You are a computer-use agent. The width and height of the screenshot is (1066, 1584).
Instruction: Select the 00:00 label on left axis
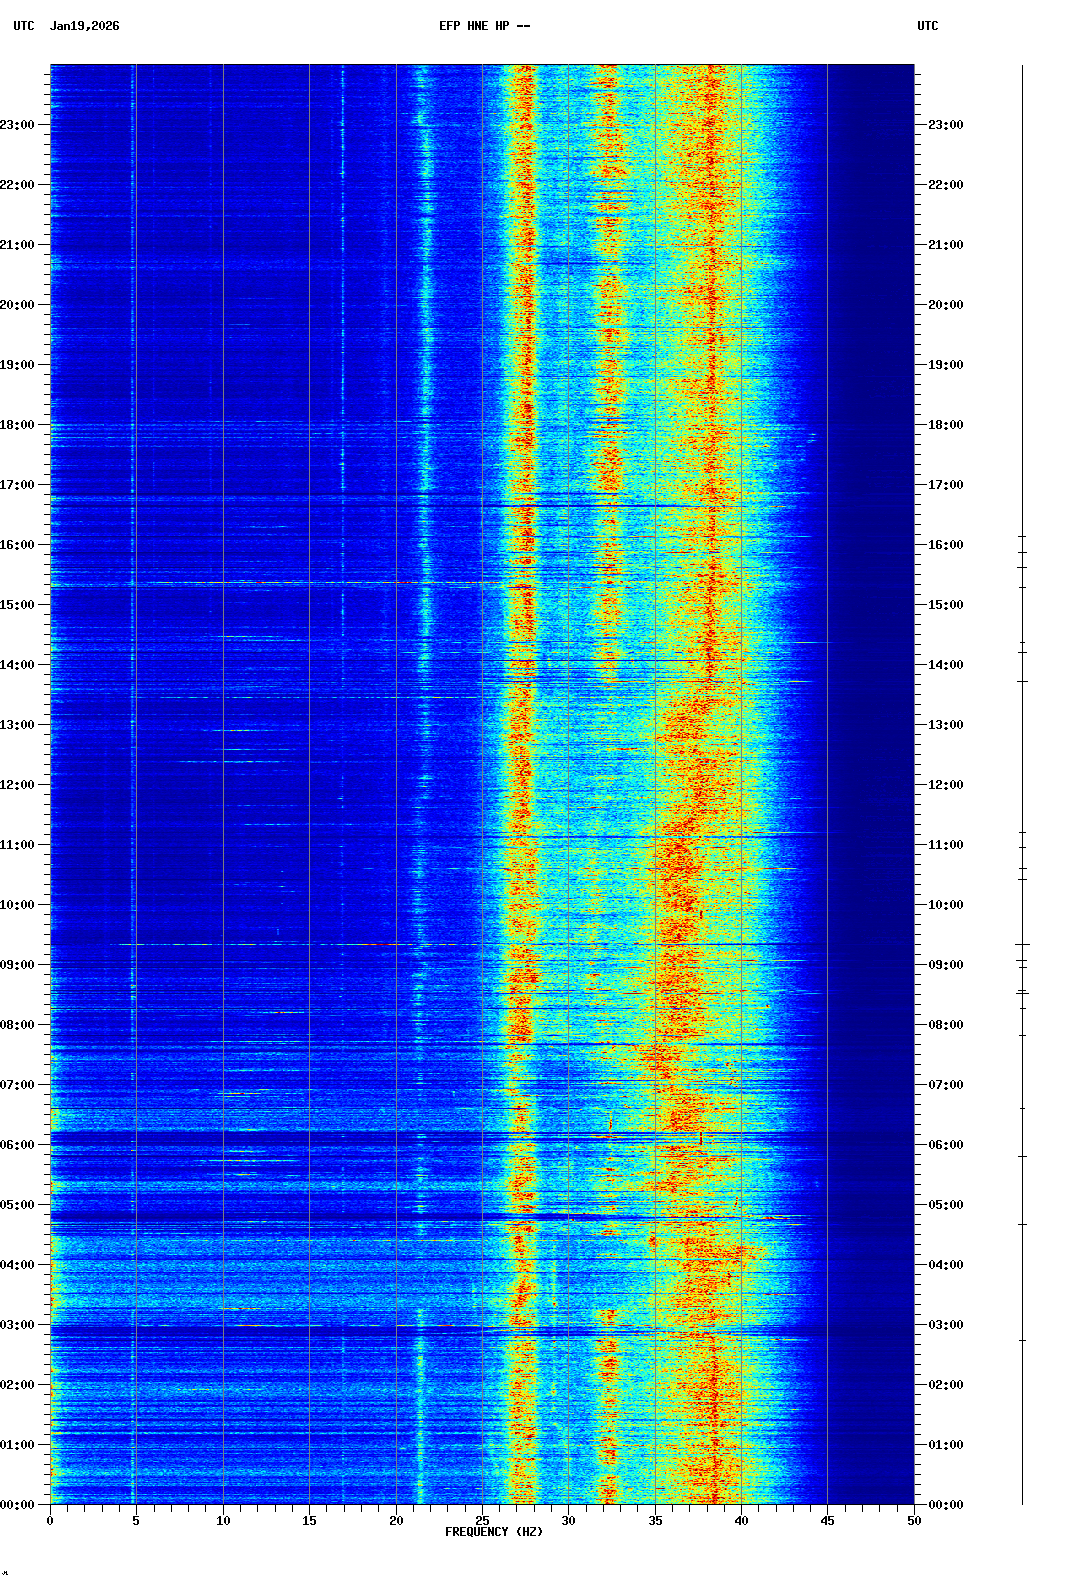[x=17, y=1505]
